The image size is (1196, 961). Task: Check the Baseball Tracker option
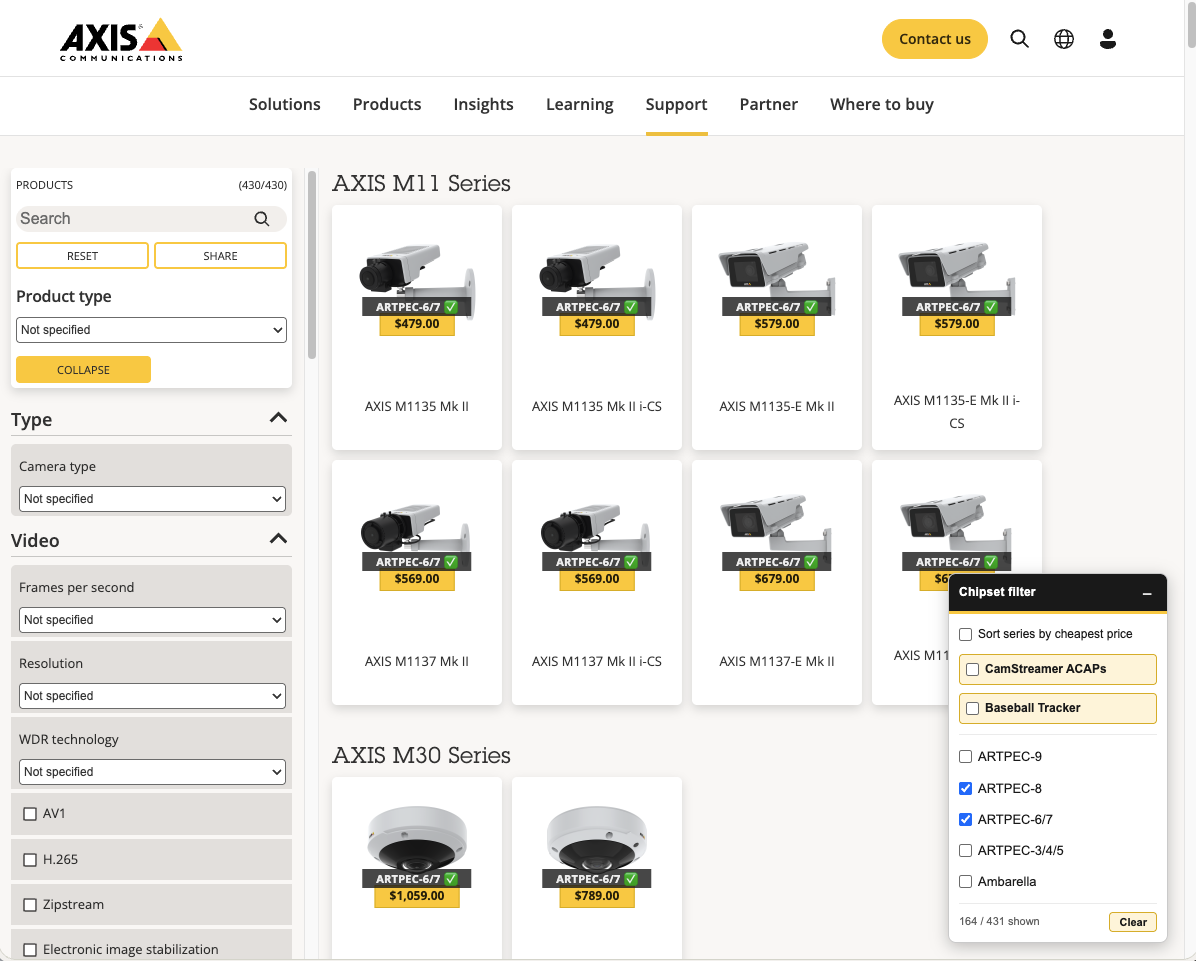973,709
